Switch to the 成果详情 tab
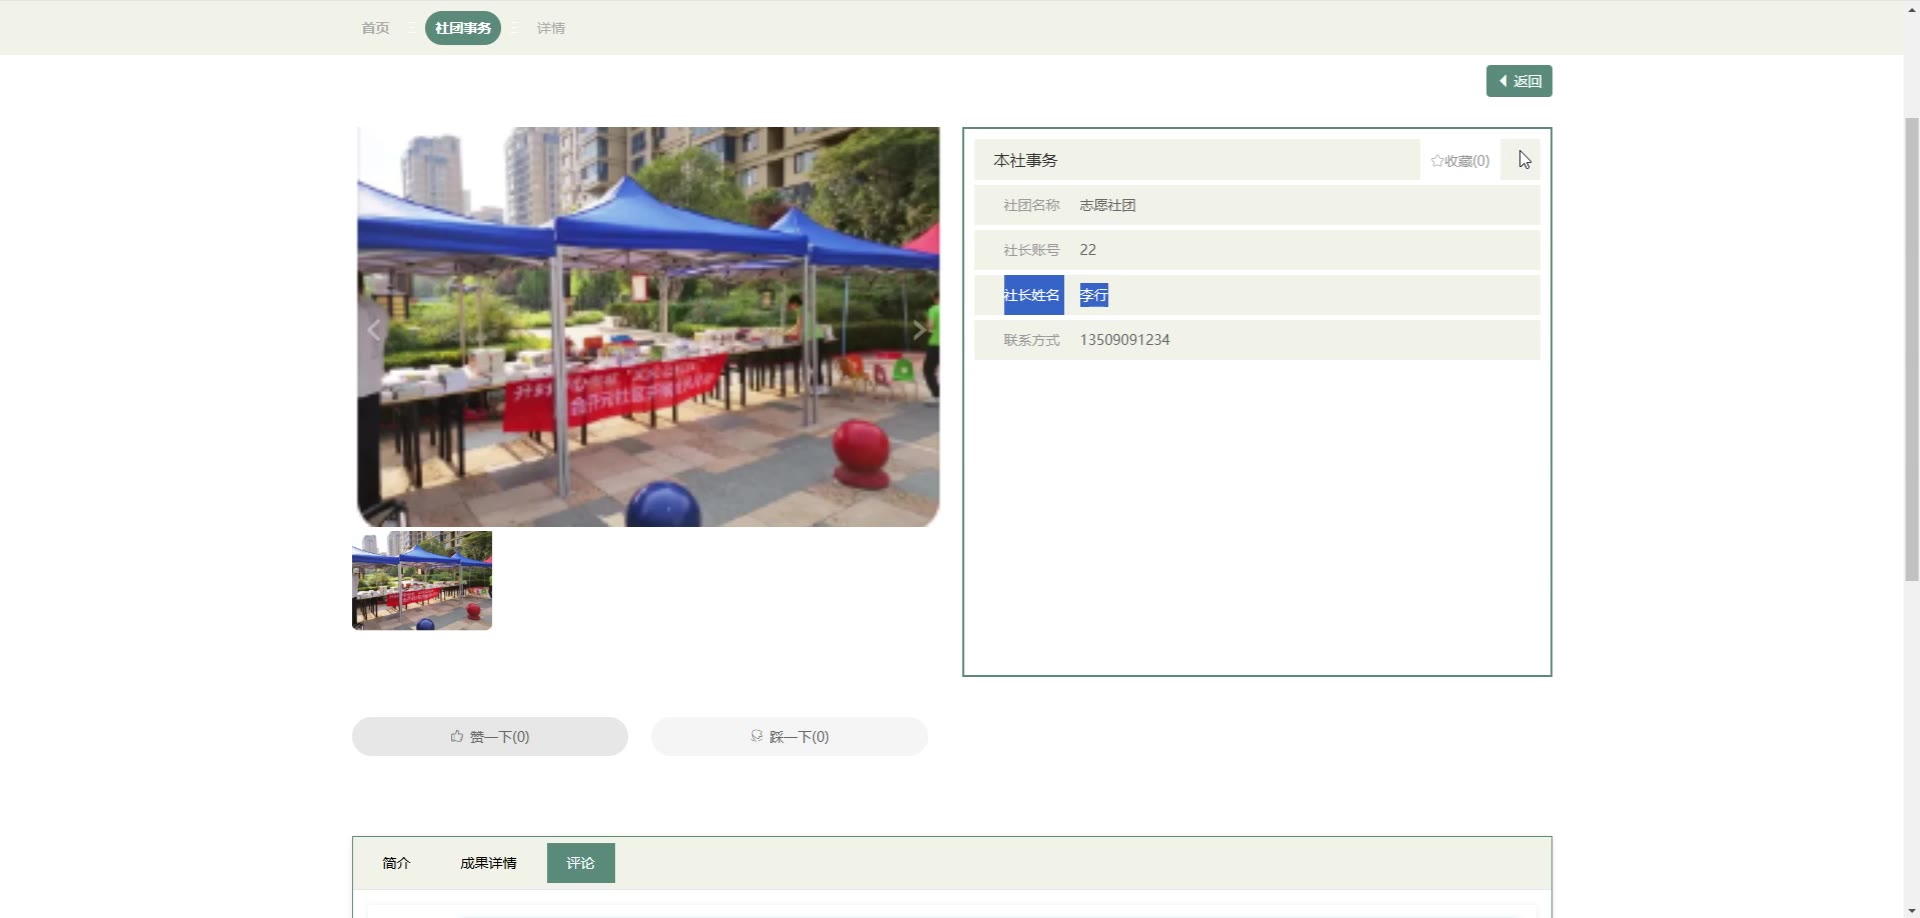This screenshot has width=1920, height=918. pos(488,863)
